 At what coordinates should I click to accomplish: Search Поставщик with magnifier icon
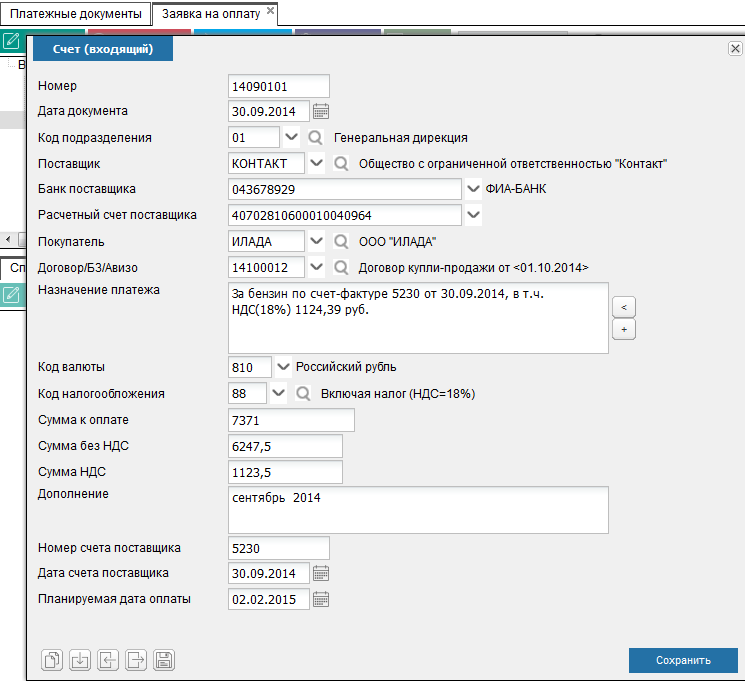point(341,164)
